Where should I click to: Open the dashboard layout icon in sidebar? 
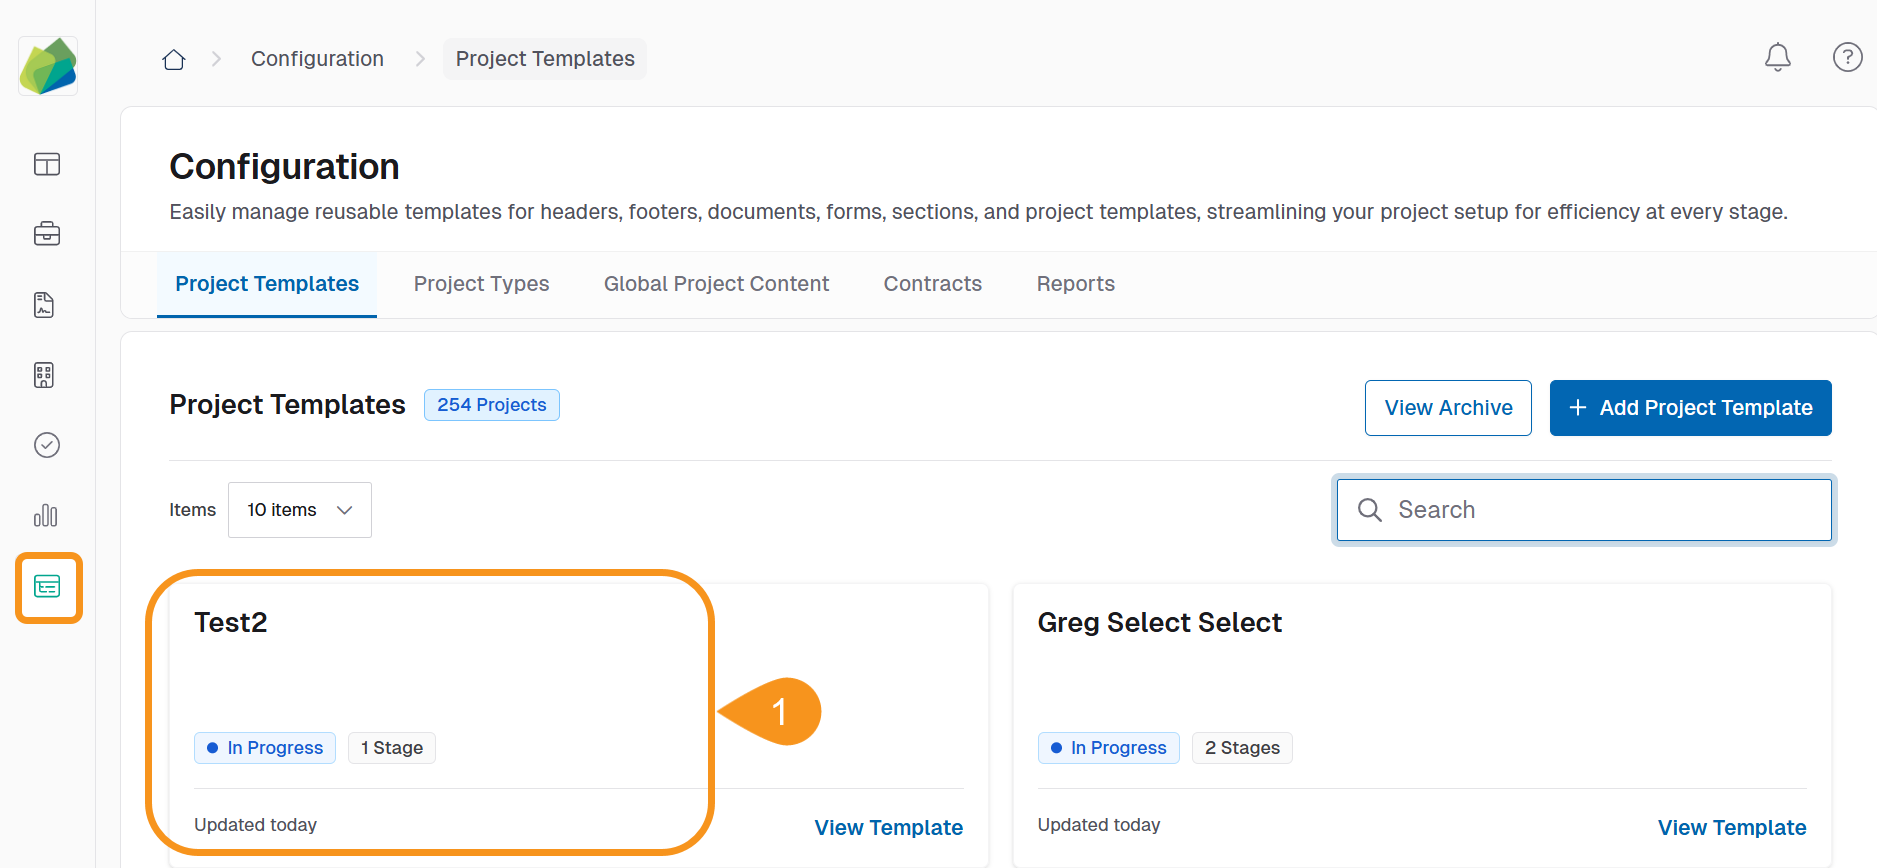tap(47, 164)
